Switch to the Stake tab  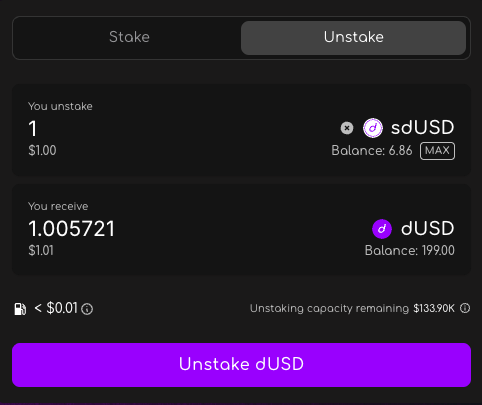[129, 38]
